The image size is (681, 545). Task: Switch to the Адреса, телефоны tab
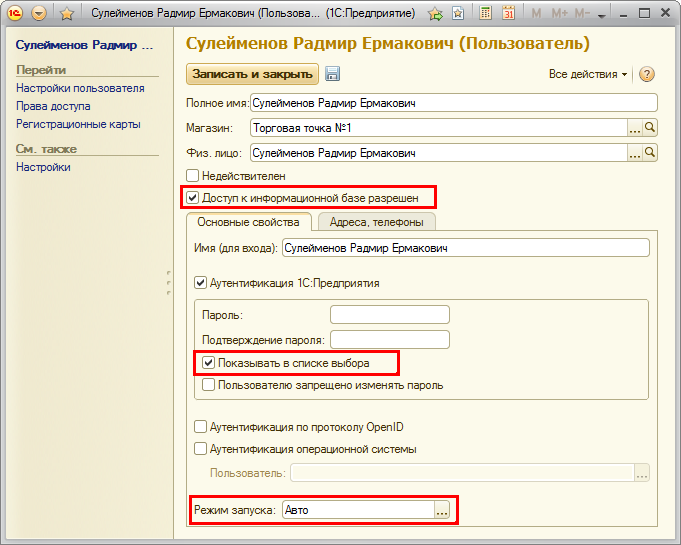point(375,222)
